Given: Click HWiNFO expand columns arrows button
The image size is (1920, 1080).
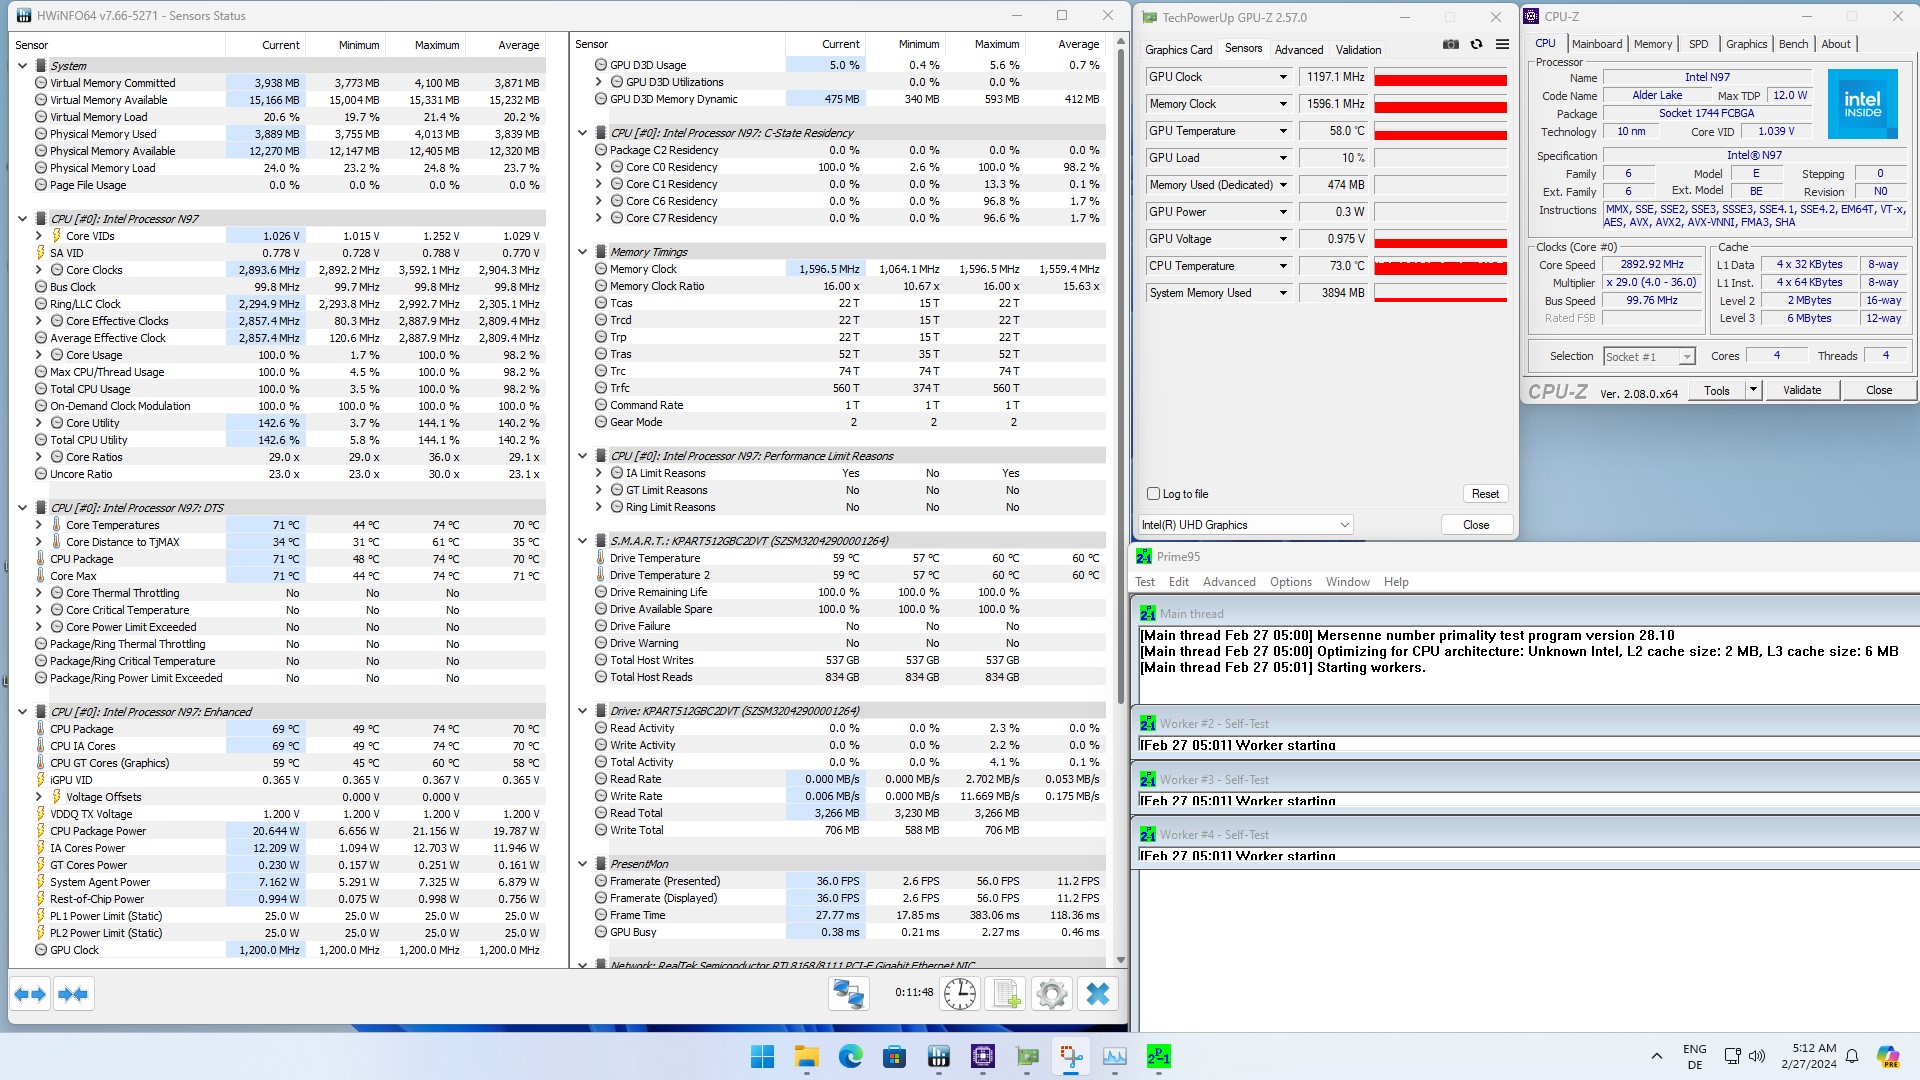Looking at the screenshot, I should (30, 994).
